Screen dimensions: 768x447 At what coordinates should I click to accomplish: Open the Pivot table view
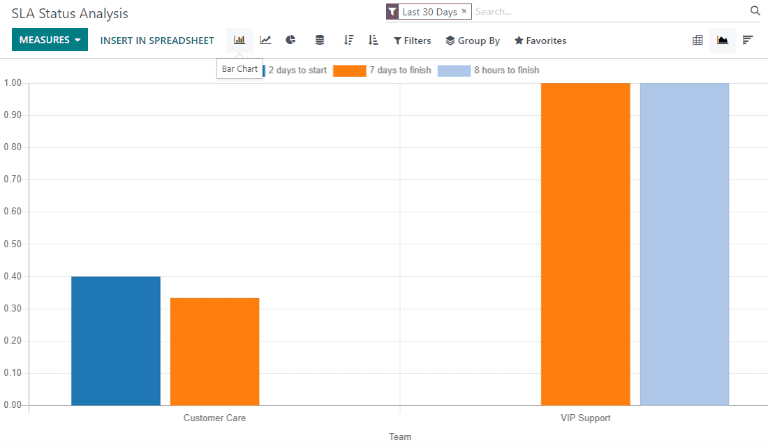(x=697, y=40)
